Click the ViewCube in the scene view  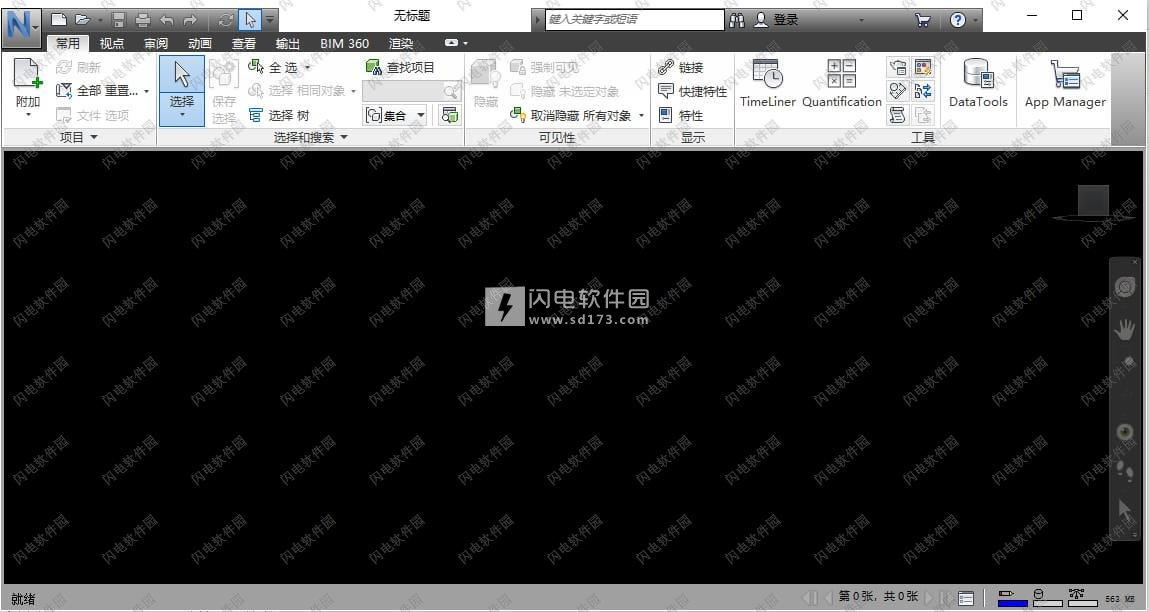click(x=1093, y=202)
